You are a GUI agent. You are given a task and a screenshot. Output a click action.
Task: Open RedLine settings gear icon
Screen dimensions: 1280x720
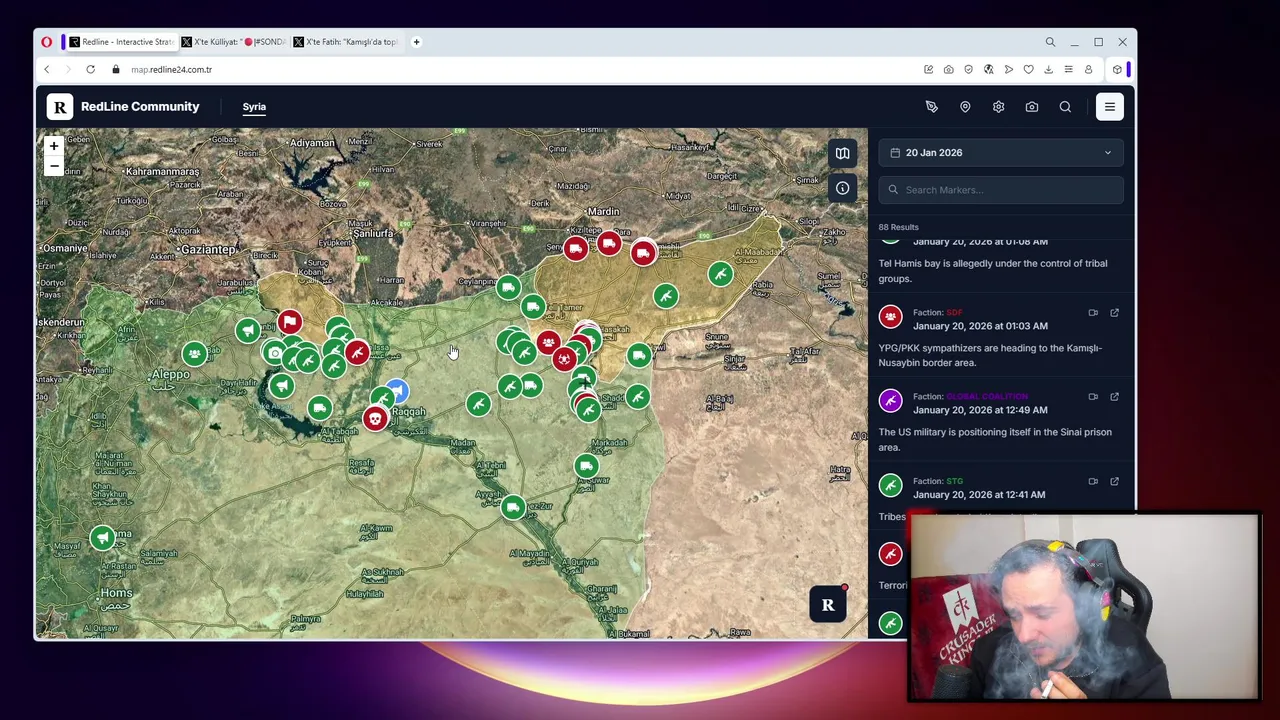(x=998, y=106)
